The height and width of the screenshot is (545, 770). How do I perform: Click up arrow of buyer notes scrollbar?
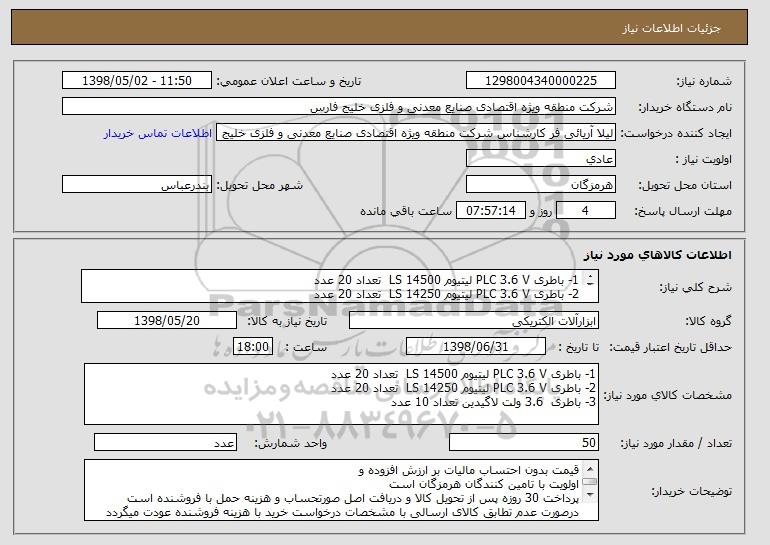click(x=590, y=467)
